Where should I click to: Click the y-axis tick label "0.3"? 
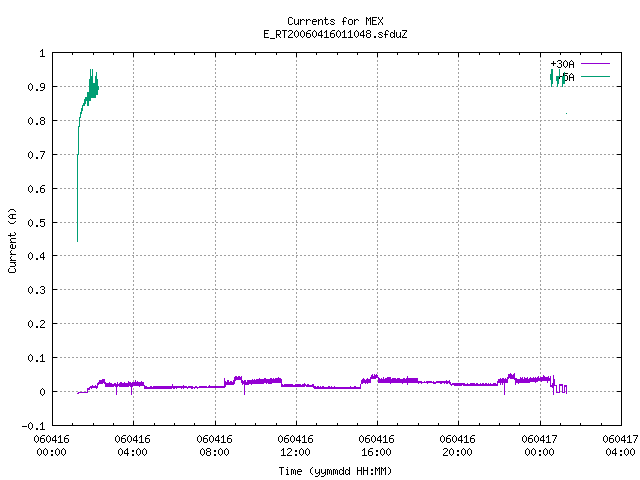pos(36,290)
